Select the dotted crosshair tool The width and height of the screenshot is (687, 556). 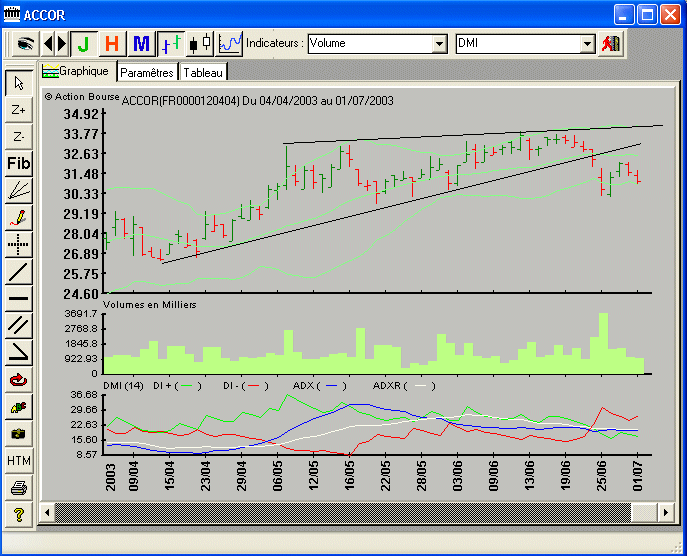pyautogui.click(x=18, y=244)
